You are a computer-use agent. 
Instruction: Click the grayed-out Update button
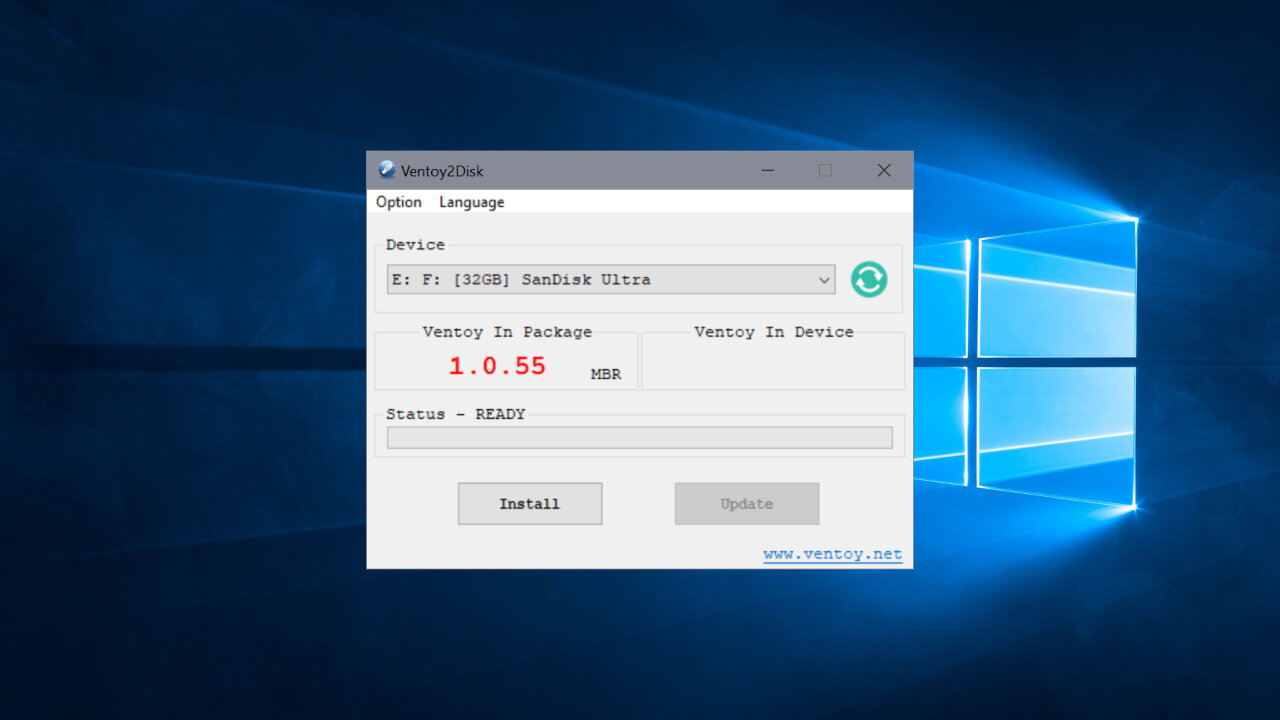pyautogui.click(x=746, y=503)
